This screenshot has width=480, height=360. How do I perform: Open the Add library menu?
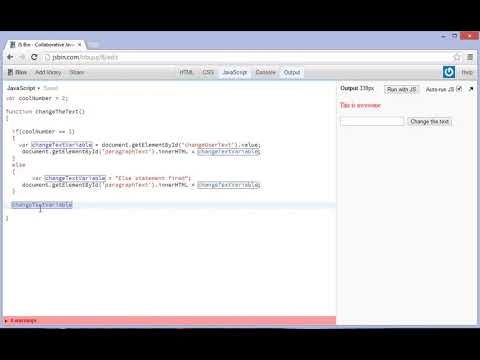[48, 72]
